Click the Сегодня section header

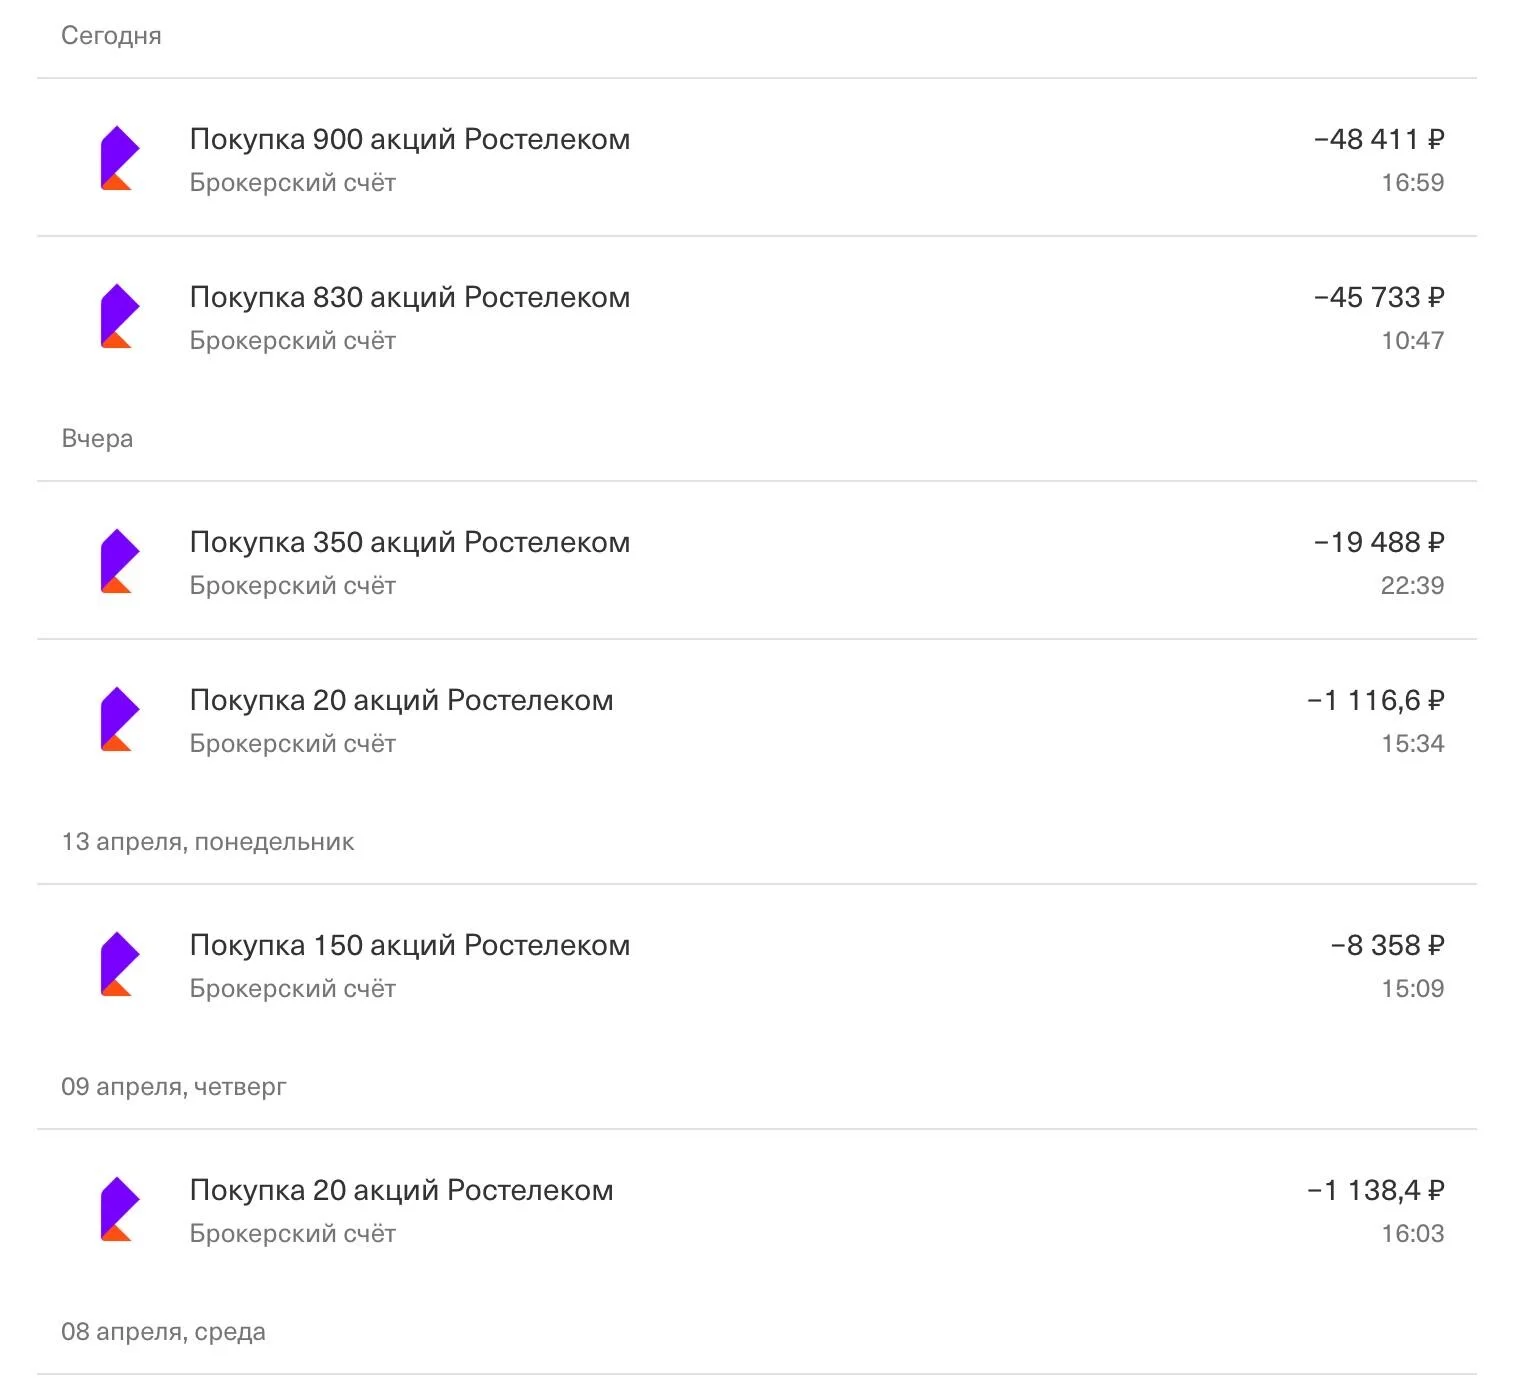click(x=111, y=36)
